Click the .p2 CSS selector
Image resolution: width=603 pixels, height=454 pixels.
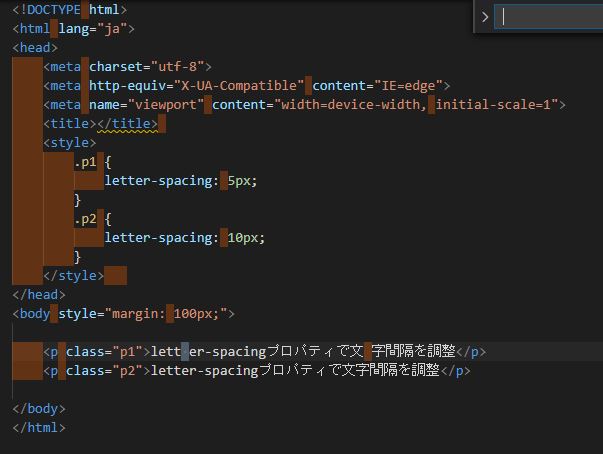click(x=85, y=219)
